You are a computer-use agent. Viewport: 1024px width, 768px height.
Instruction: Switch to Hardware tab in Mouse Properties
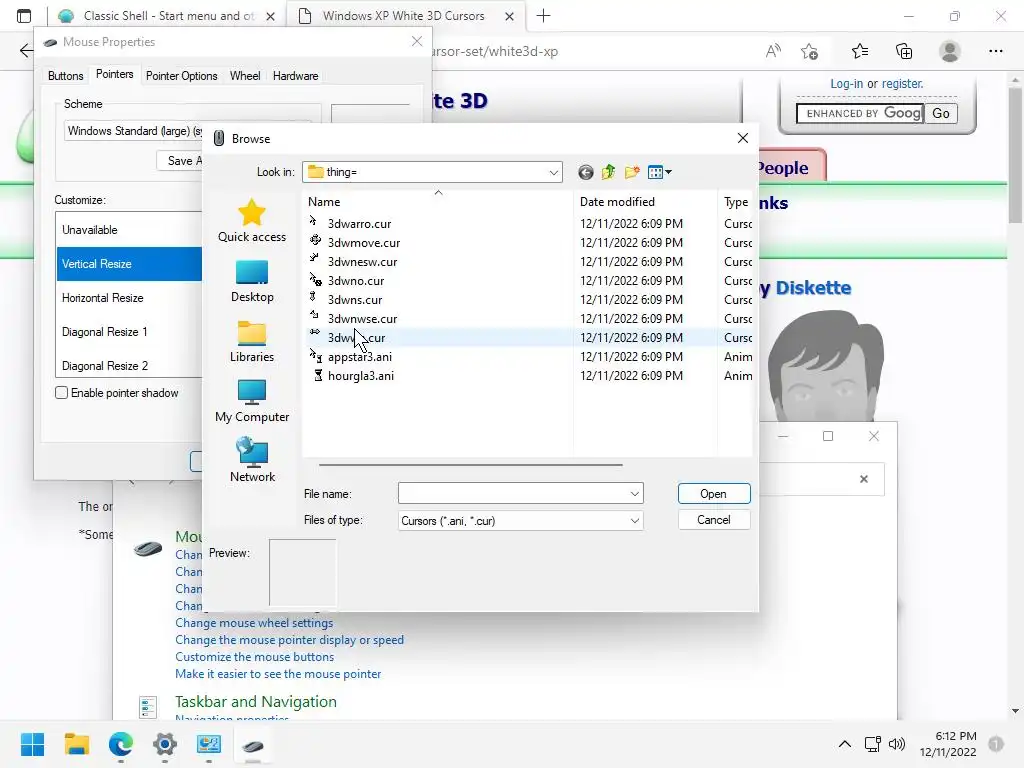coord(295,76)
